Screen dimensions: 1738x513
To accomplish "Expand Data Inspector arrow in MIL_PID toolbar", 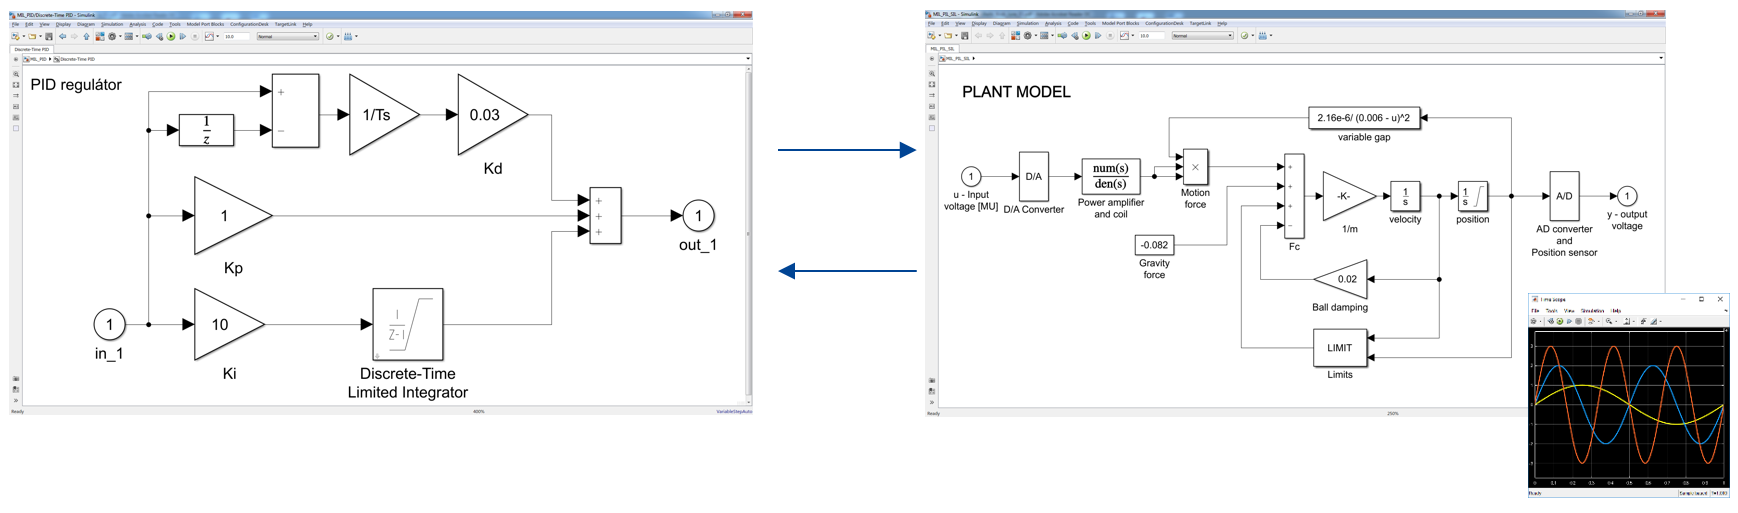I will coord(217,36).
